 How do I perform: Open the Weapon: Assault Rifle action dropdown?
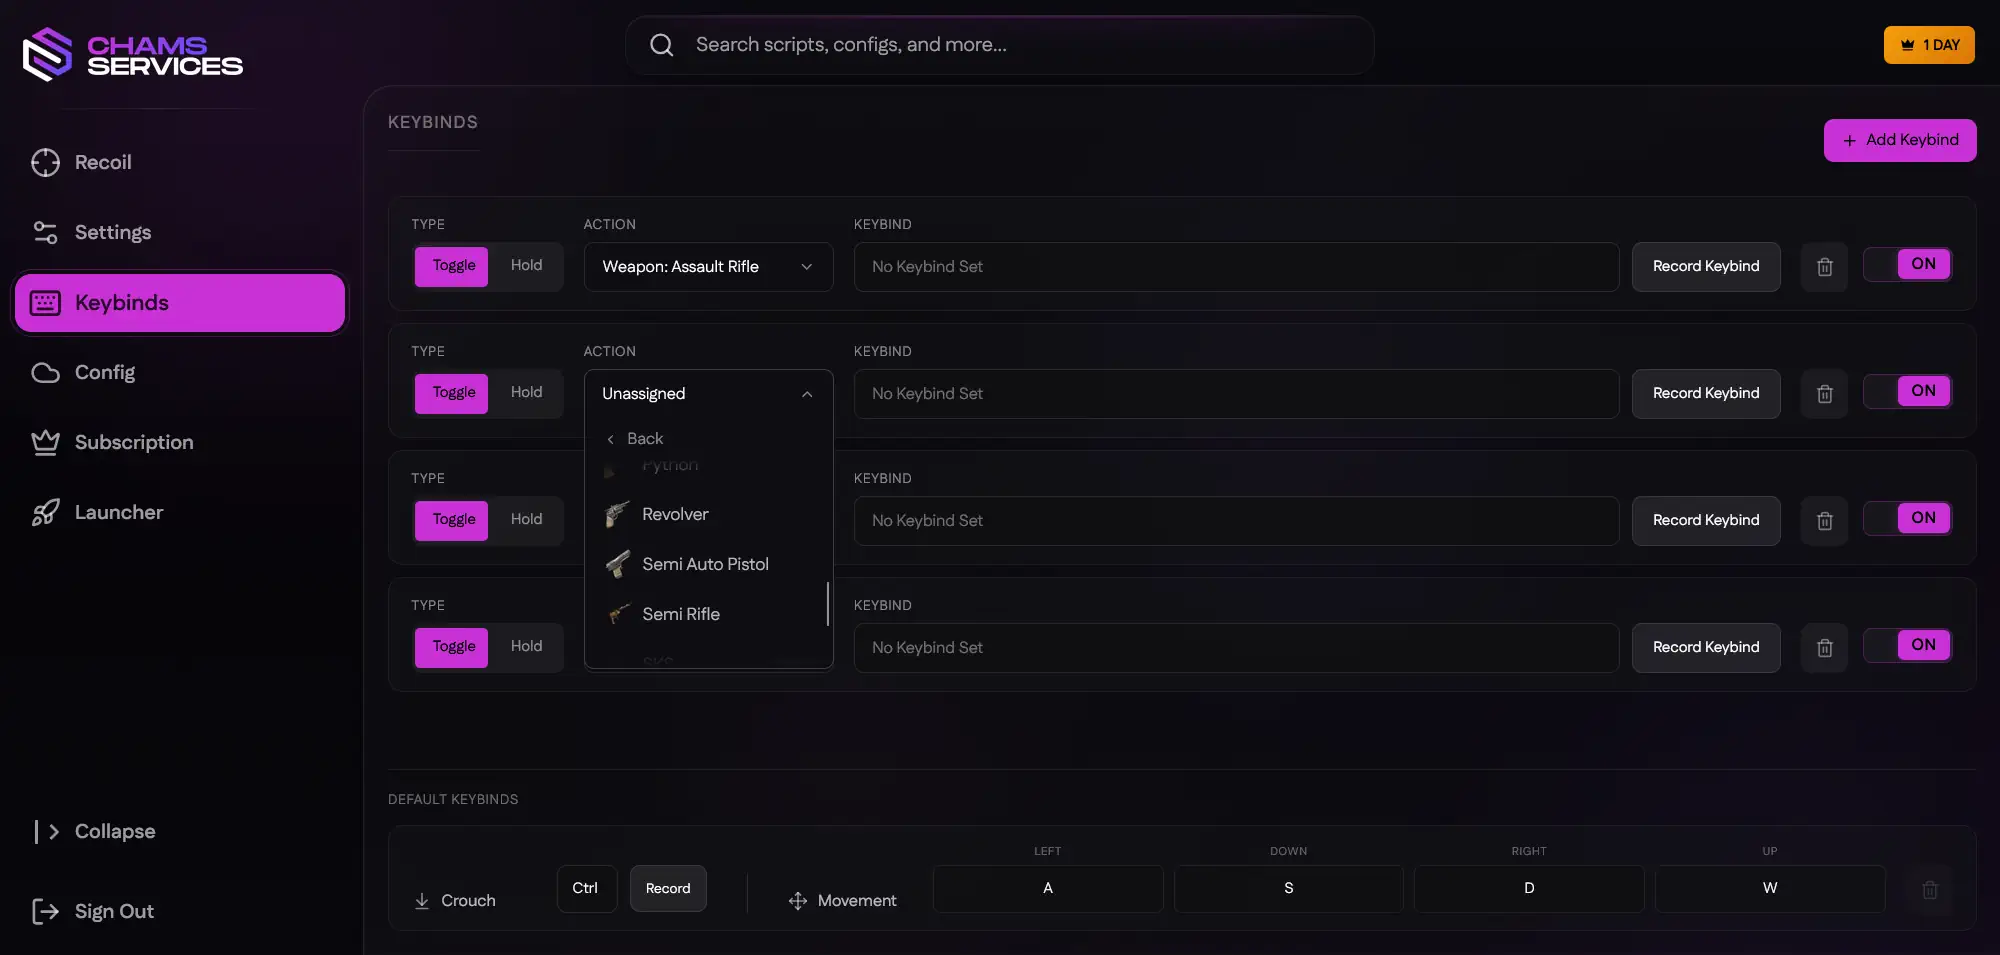pos(708,267)
